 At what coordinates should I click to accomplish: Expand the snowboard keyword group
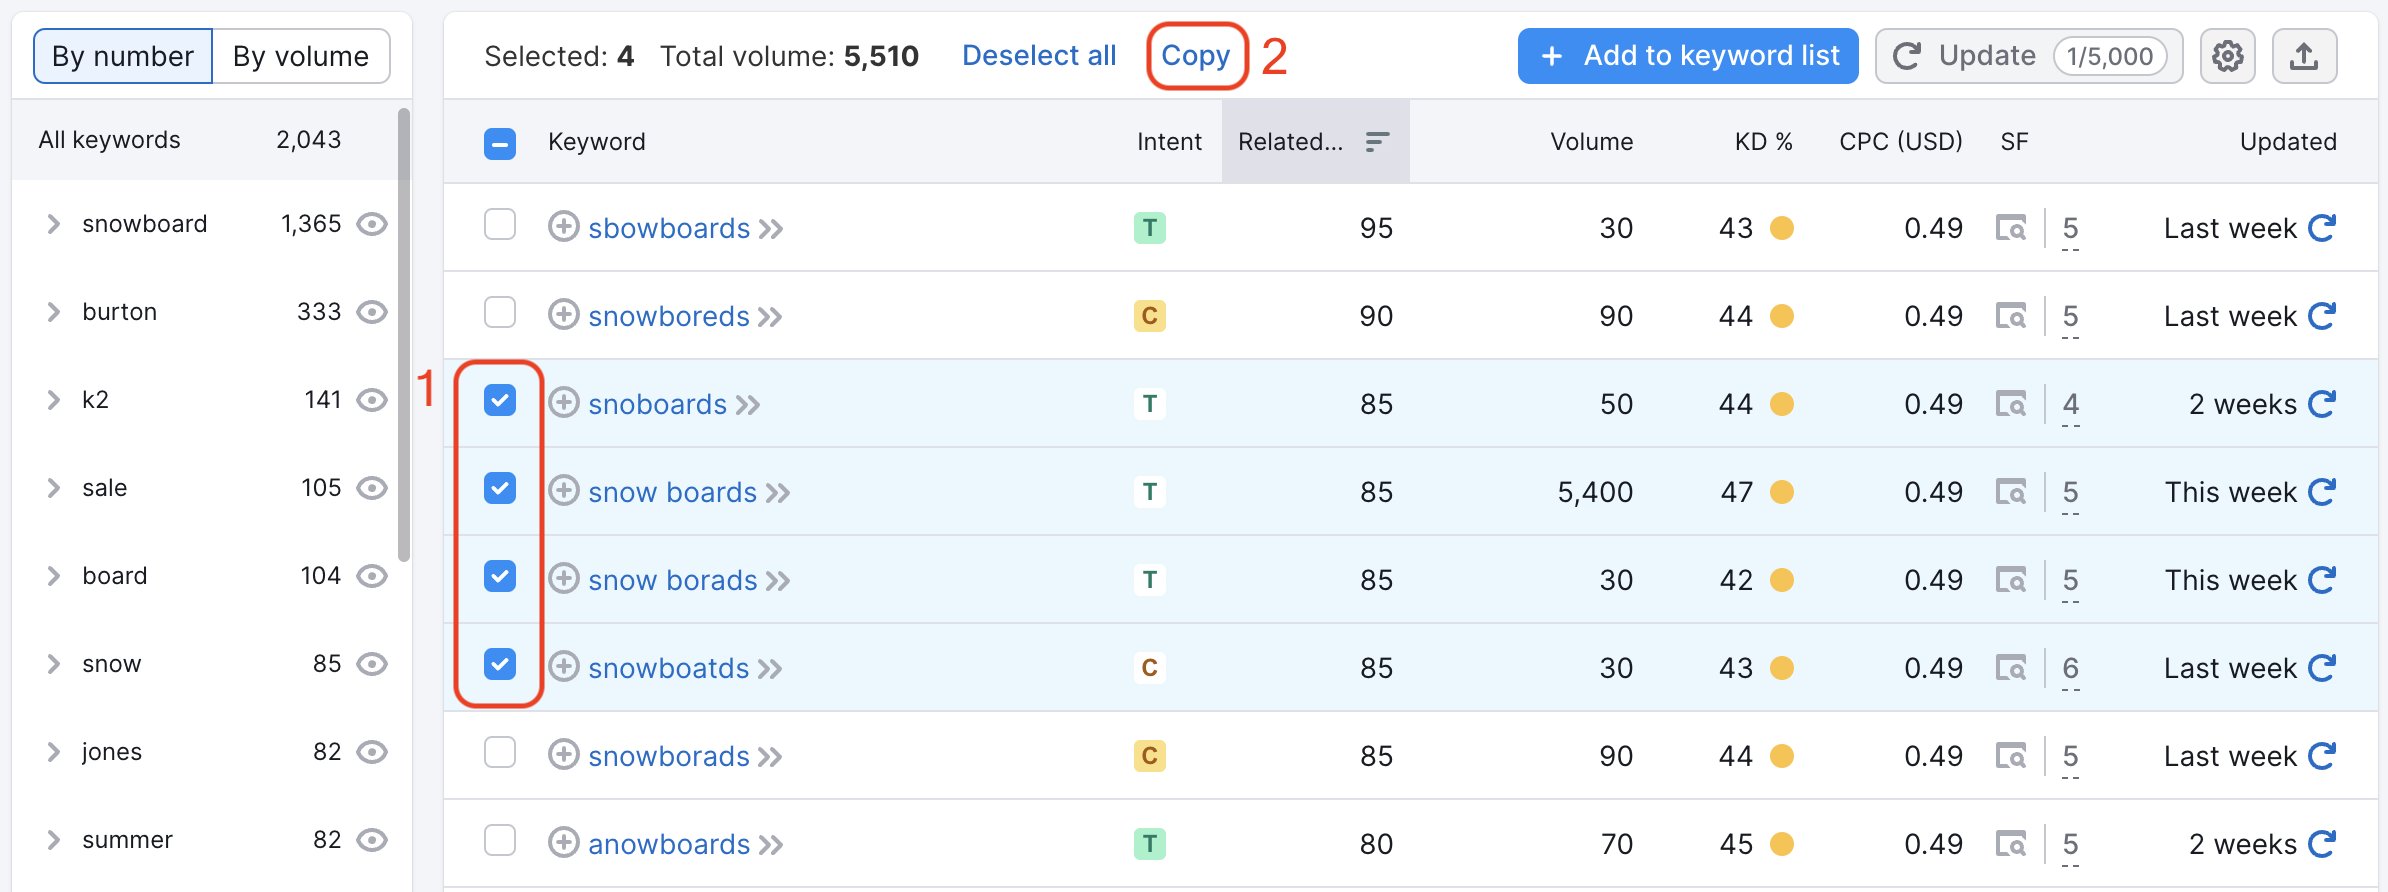(54, 224)
